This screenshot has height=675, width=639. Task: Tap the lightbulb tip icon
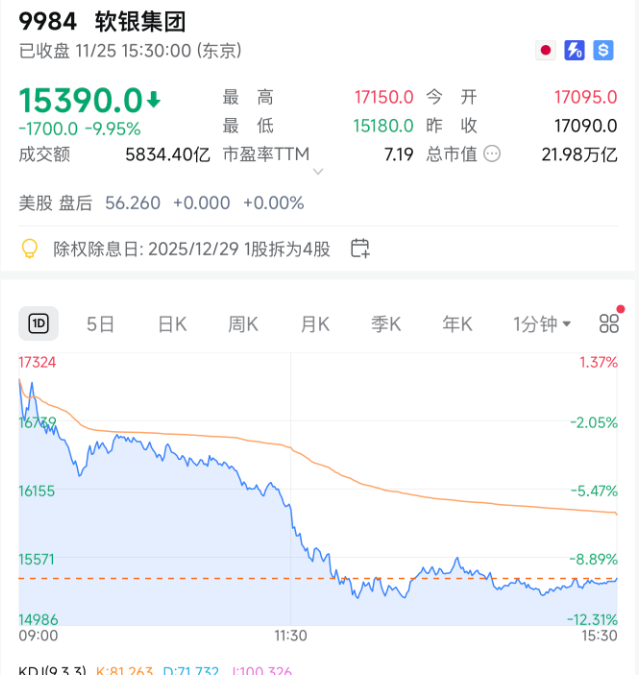(x=30, y=248)
